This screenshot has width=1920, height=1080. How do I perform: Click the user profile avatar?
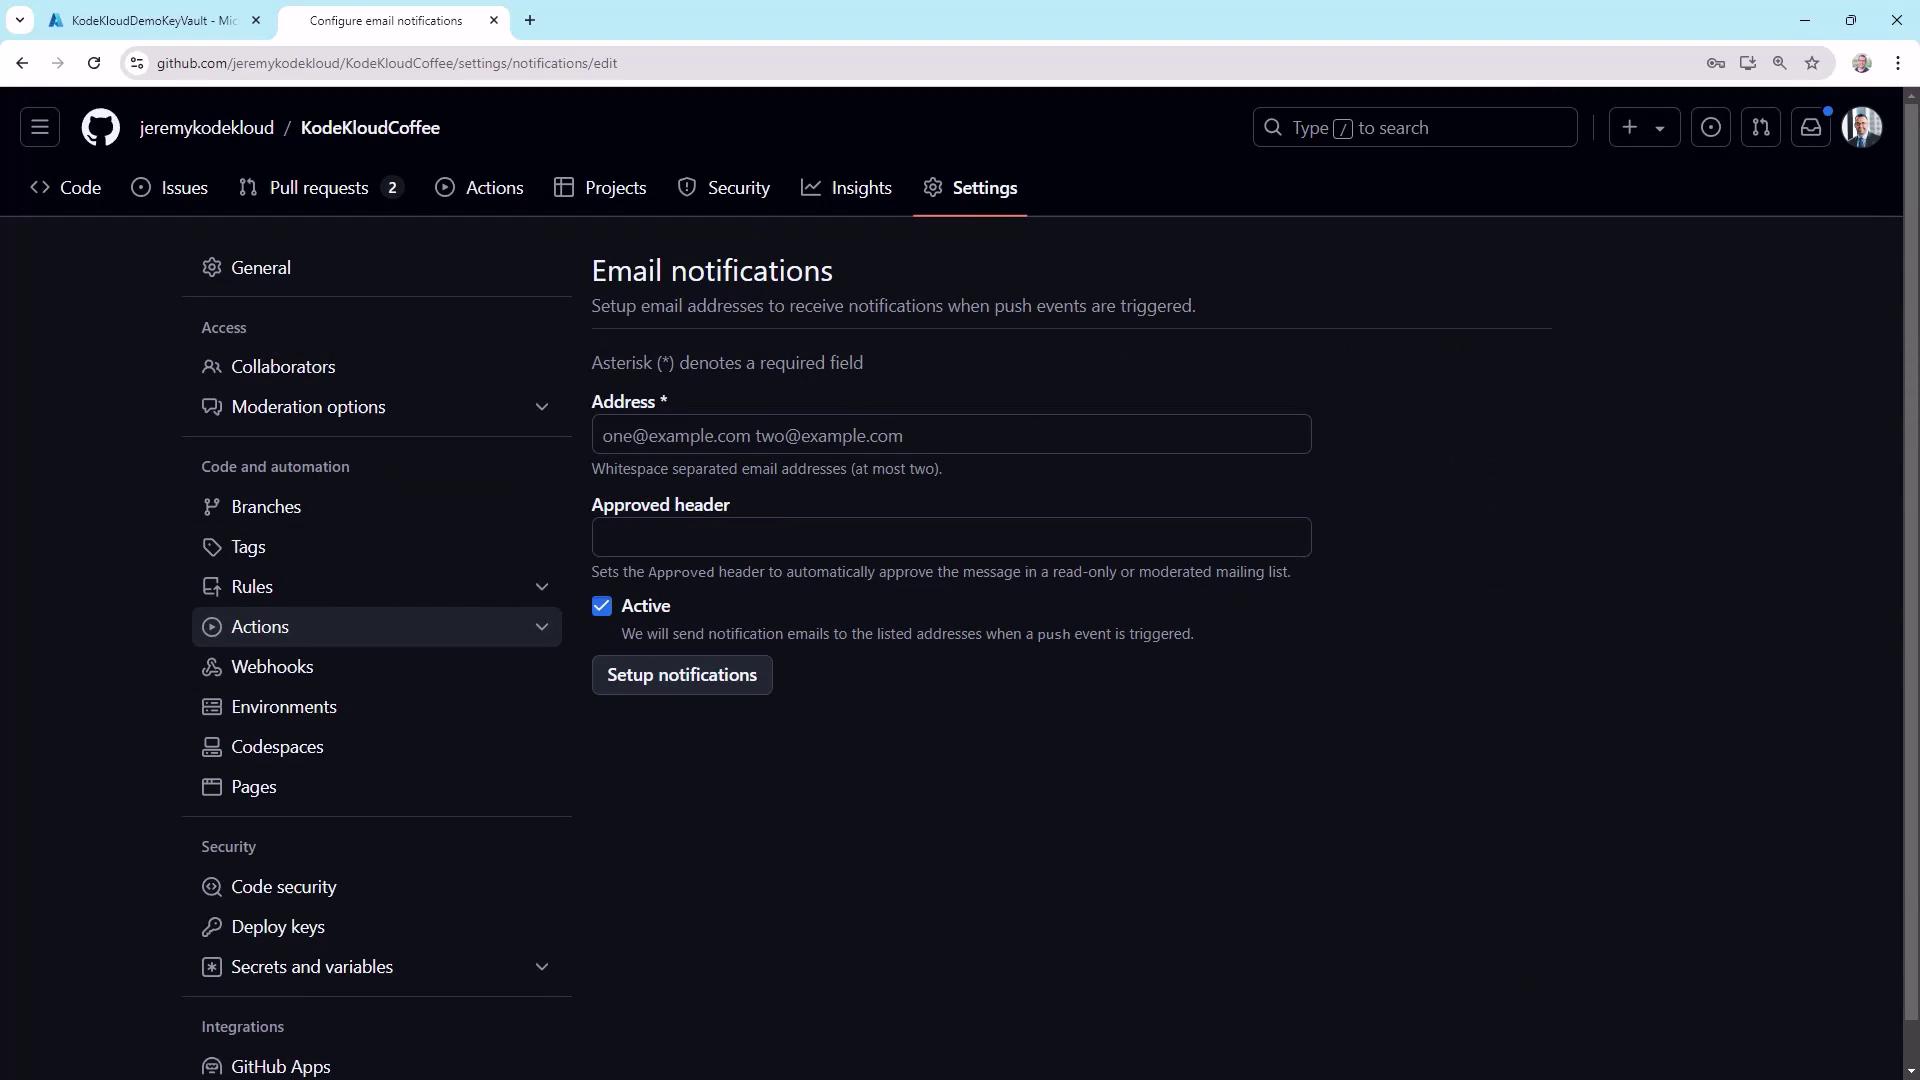click(x=1862, y=127)
